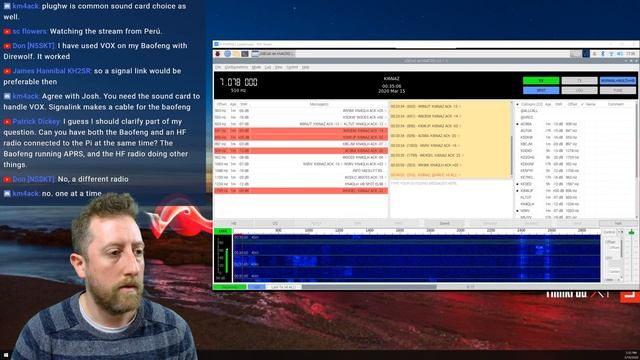Image resolution: width=640 pixels, height=360 pixels.
Task: Open the Bluetooth tray icon
Action: coord(602,54)
